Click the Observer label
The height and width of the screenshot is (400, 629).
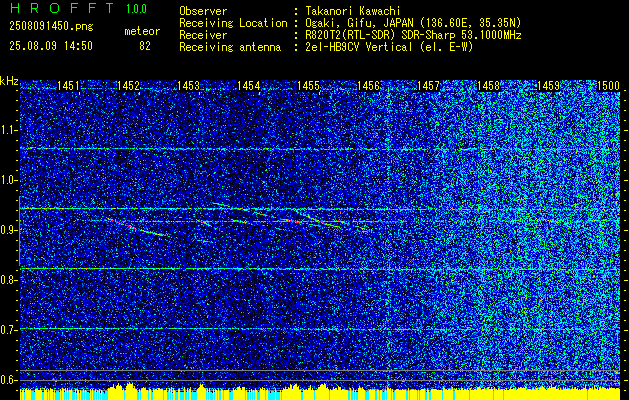pyautogui.click(x=203, y=11)
